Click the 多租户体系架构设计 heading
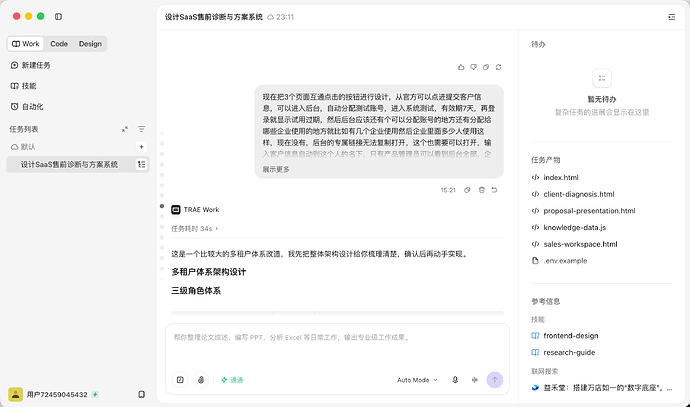 209,272
